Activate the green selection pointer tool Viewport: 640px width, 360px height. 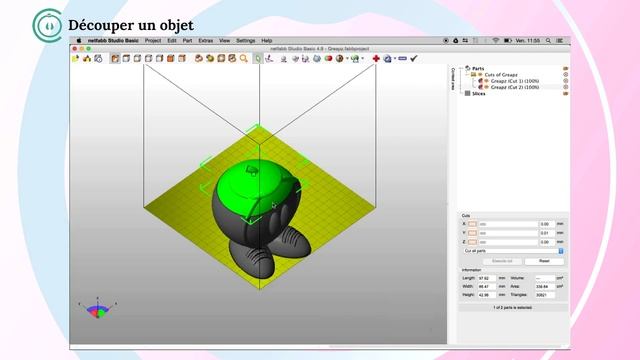(258, 59)
